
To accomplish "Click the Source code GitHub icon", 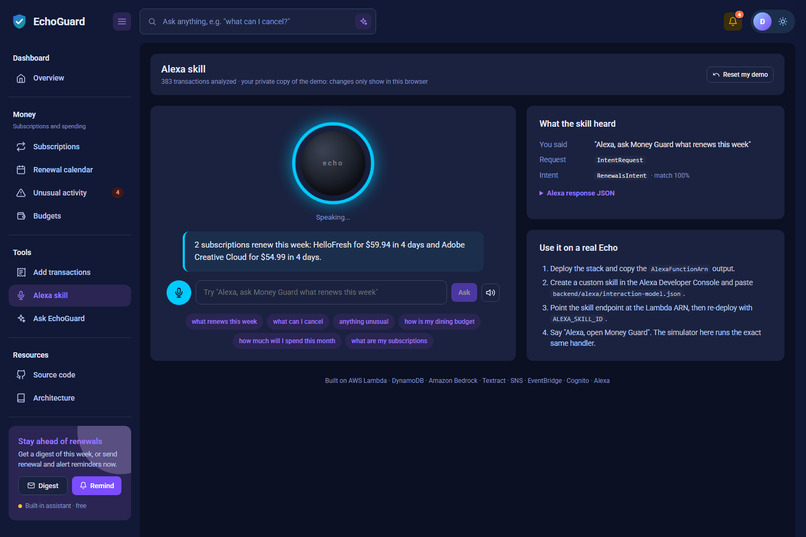I will click(x=21, y=375).
